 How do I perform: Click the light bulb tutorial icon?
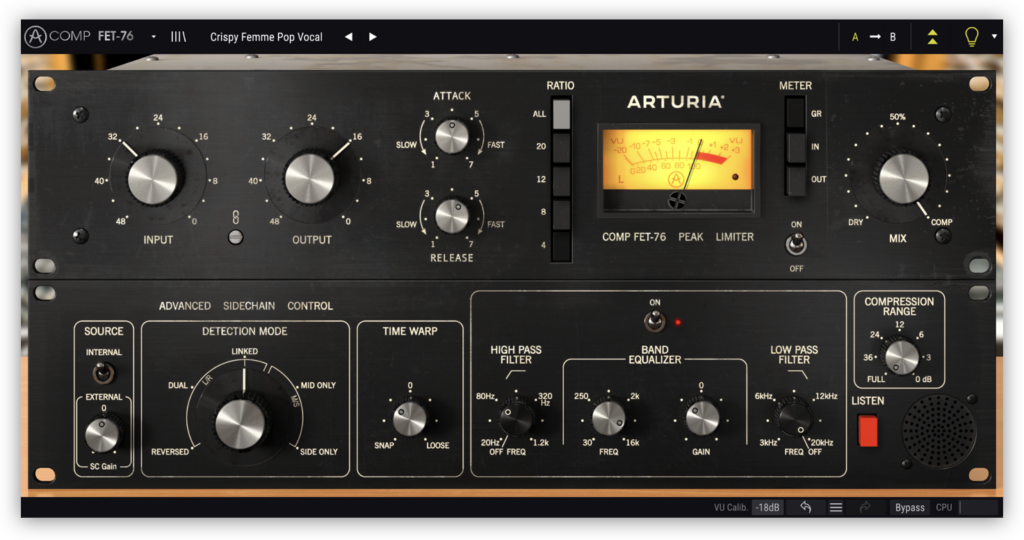(972, 37)
